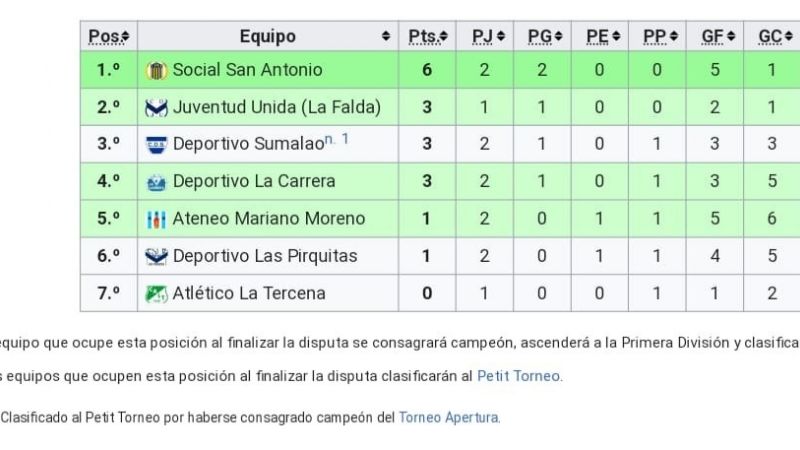Open the Petit Torneo link

pyautogui.click(x=518, y=377)
